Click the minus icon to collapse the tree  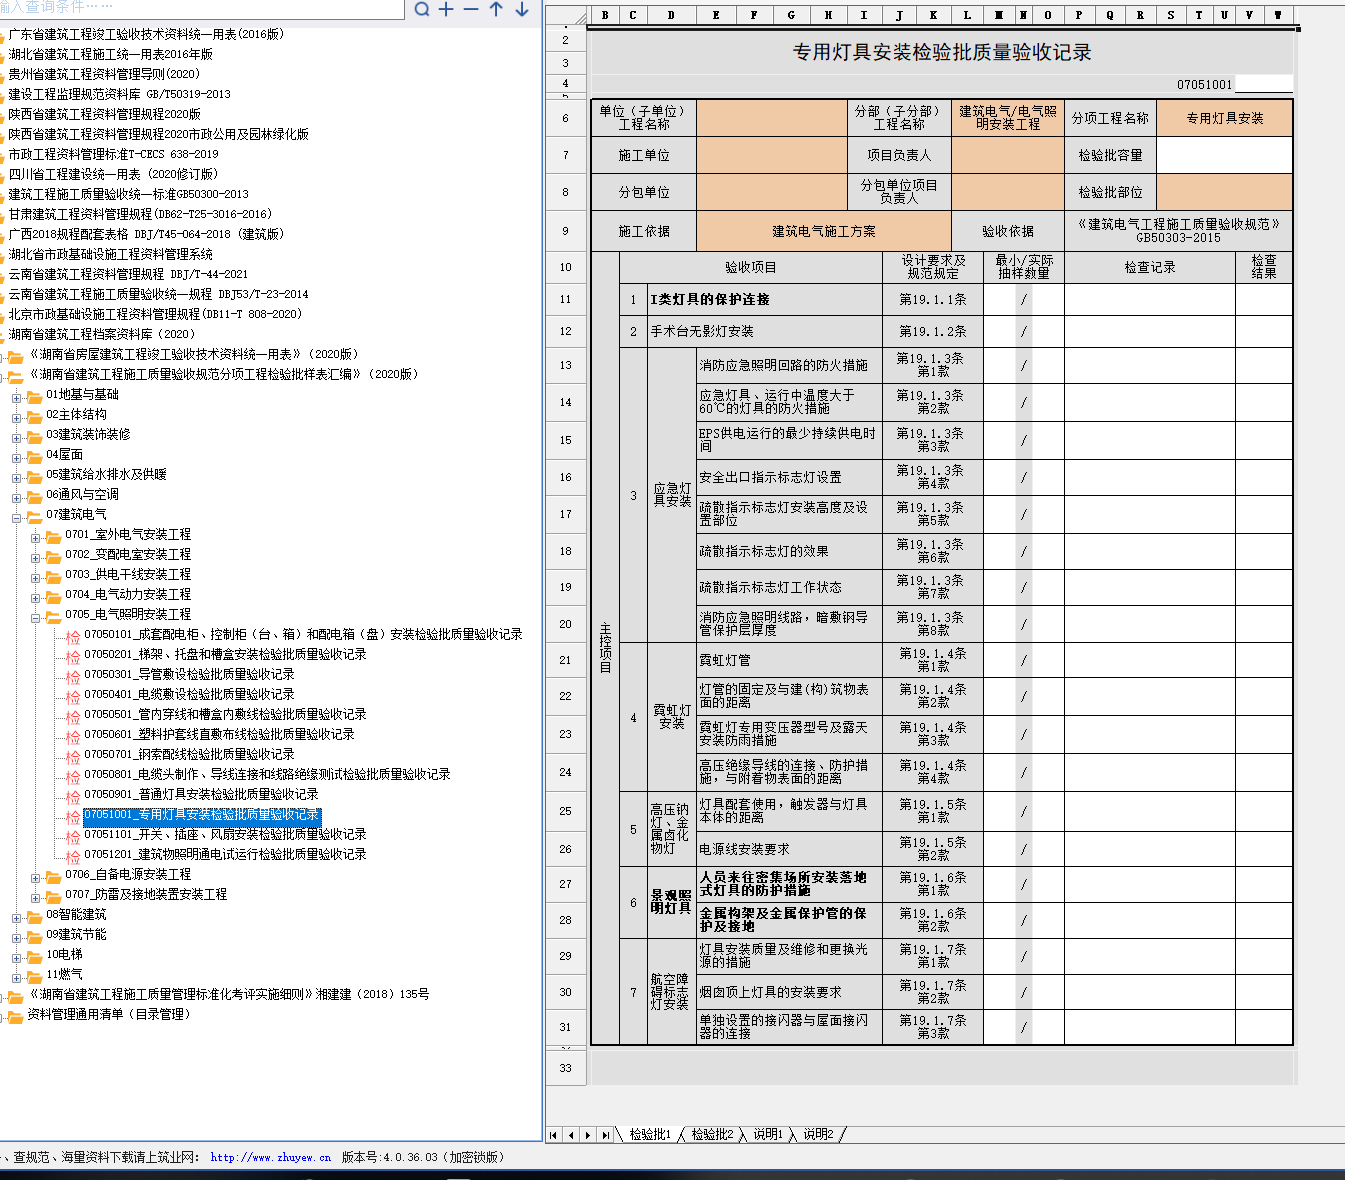tap(471, 9)
